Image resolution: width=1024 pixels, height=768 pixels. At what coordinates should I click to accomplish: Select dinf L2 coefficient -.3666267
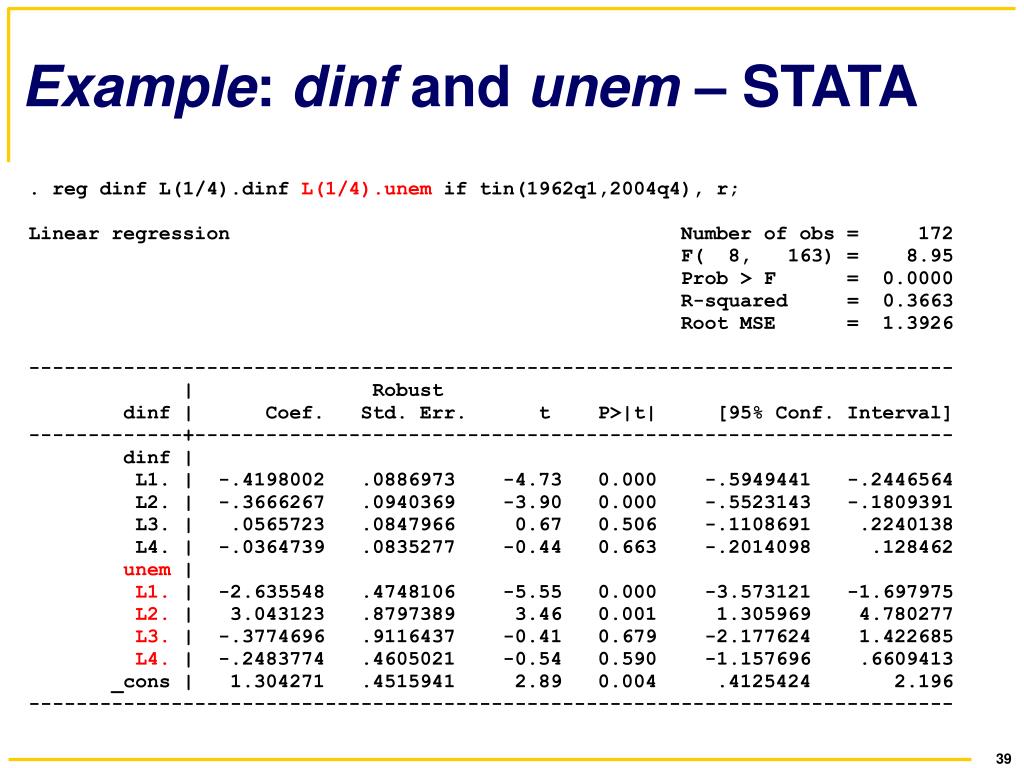click(x=271, y=502)
